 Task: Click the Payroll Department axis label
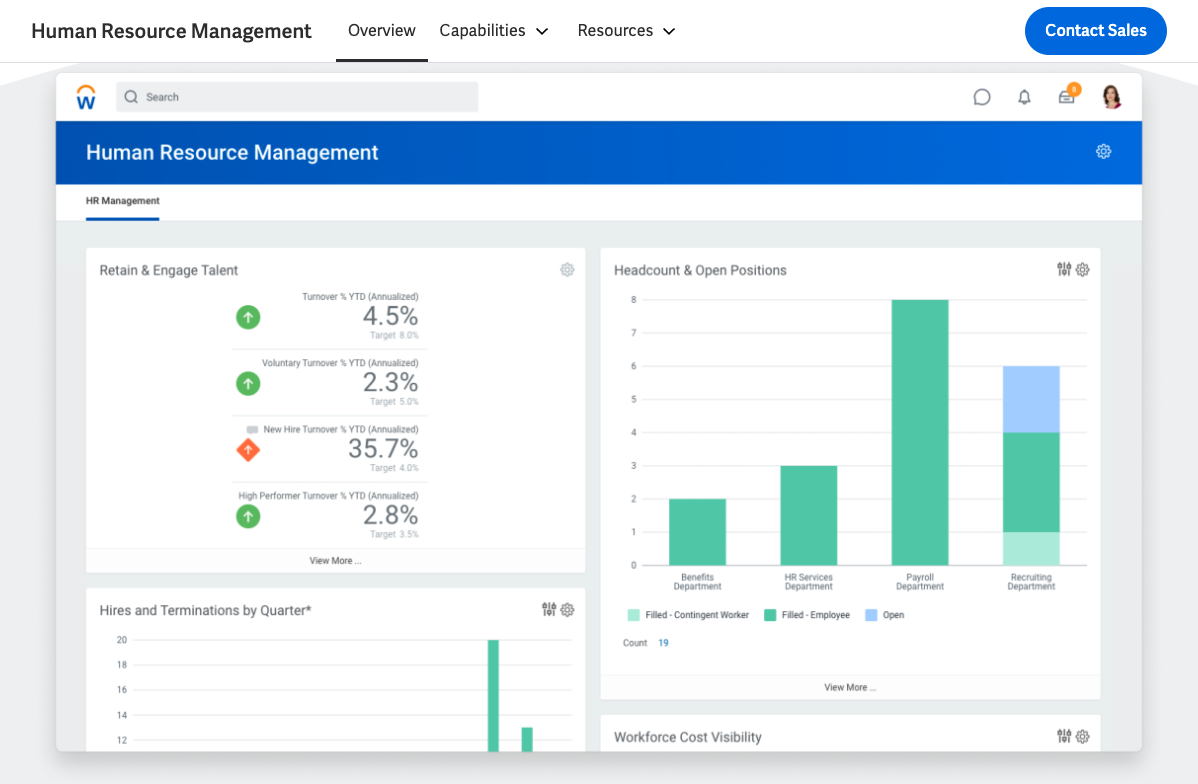(x=920, y=582)
